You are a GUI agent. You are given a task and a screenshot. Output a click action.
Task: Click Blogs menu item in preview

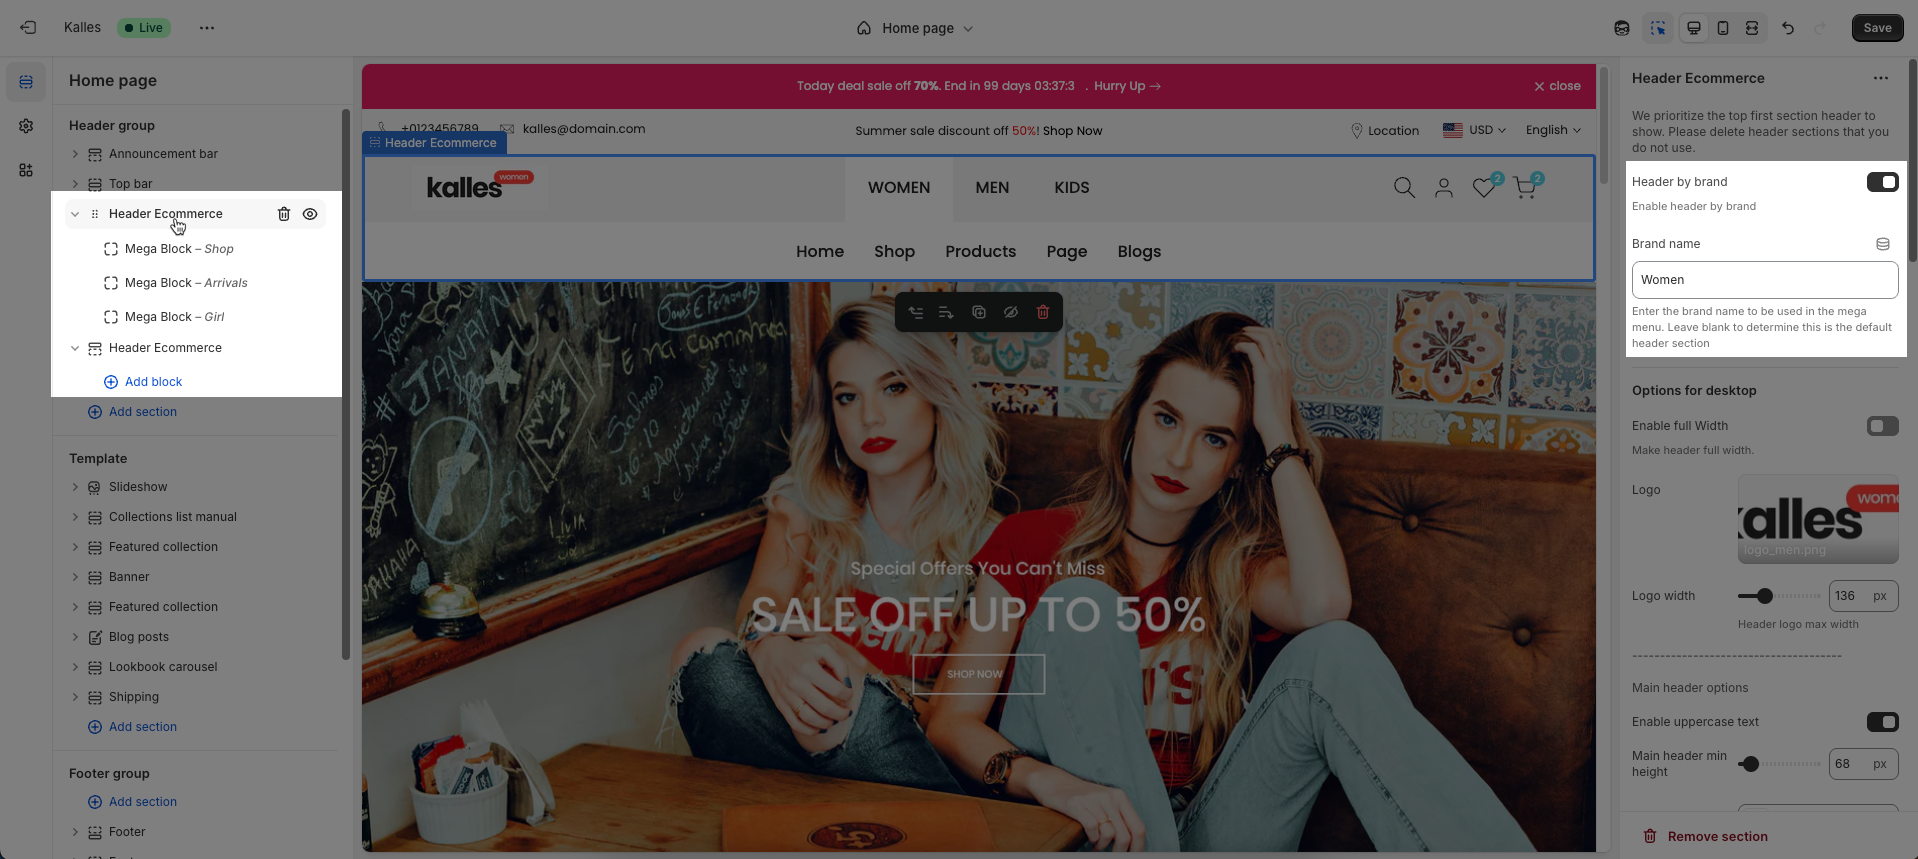pos(1139,252)
